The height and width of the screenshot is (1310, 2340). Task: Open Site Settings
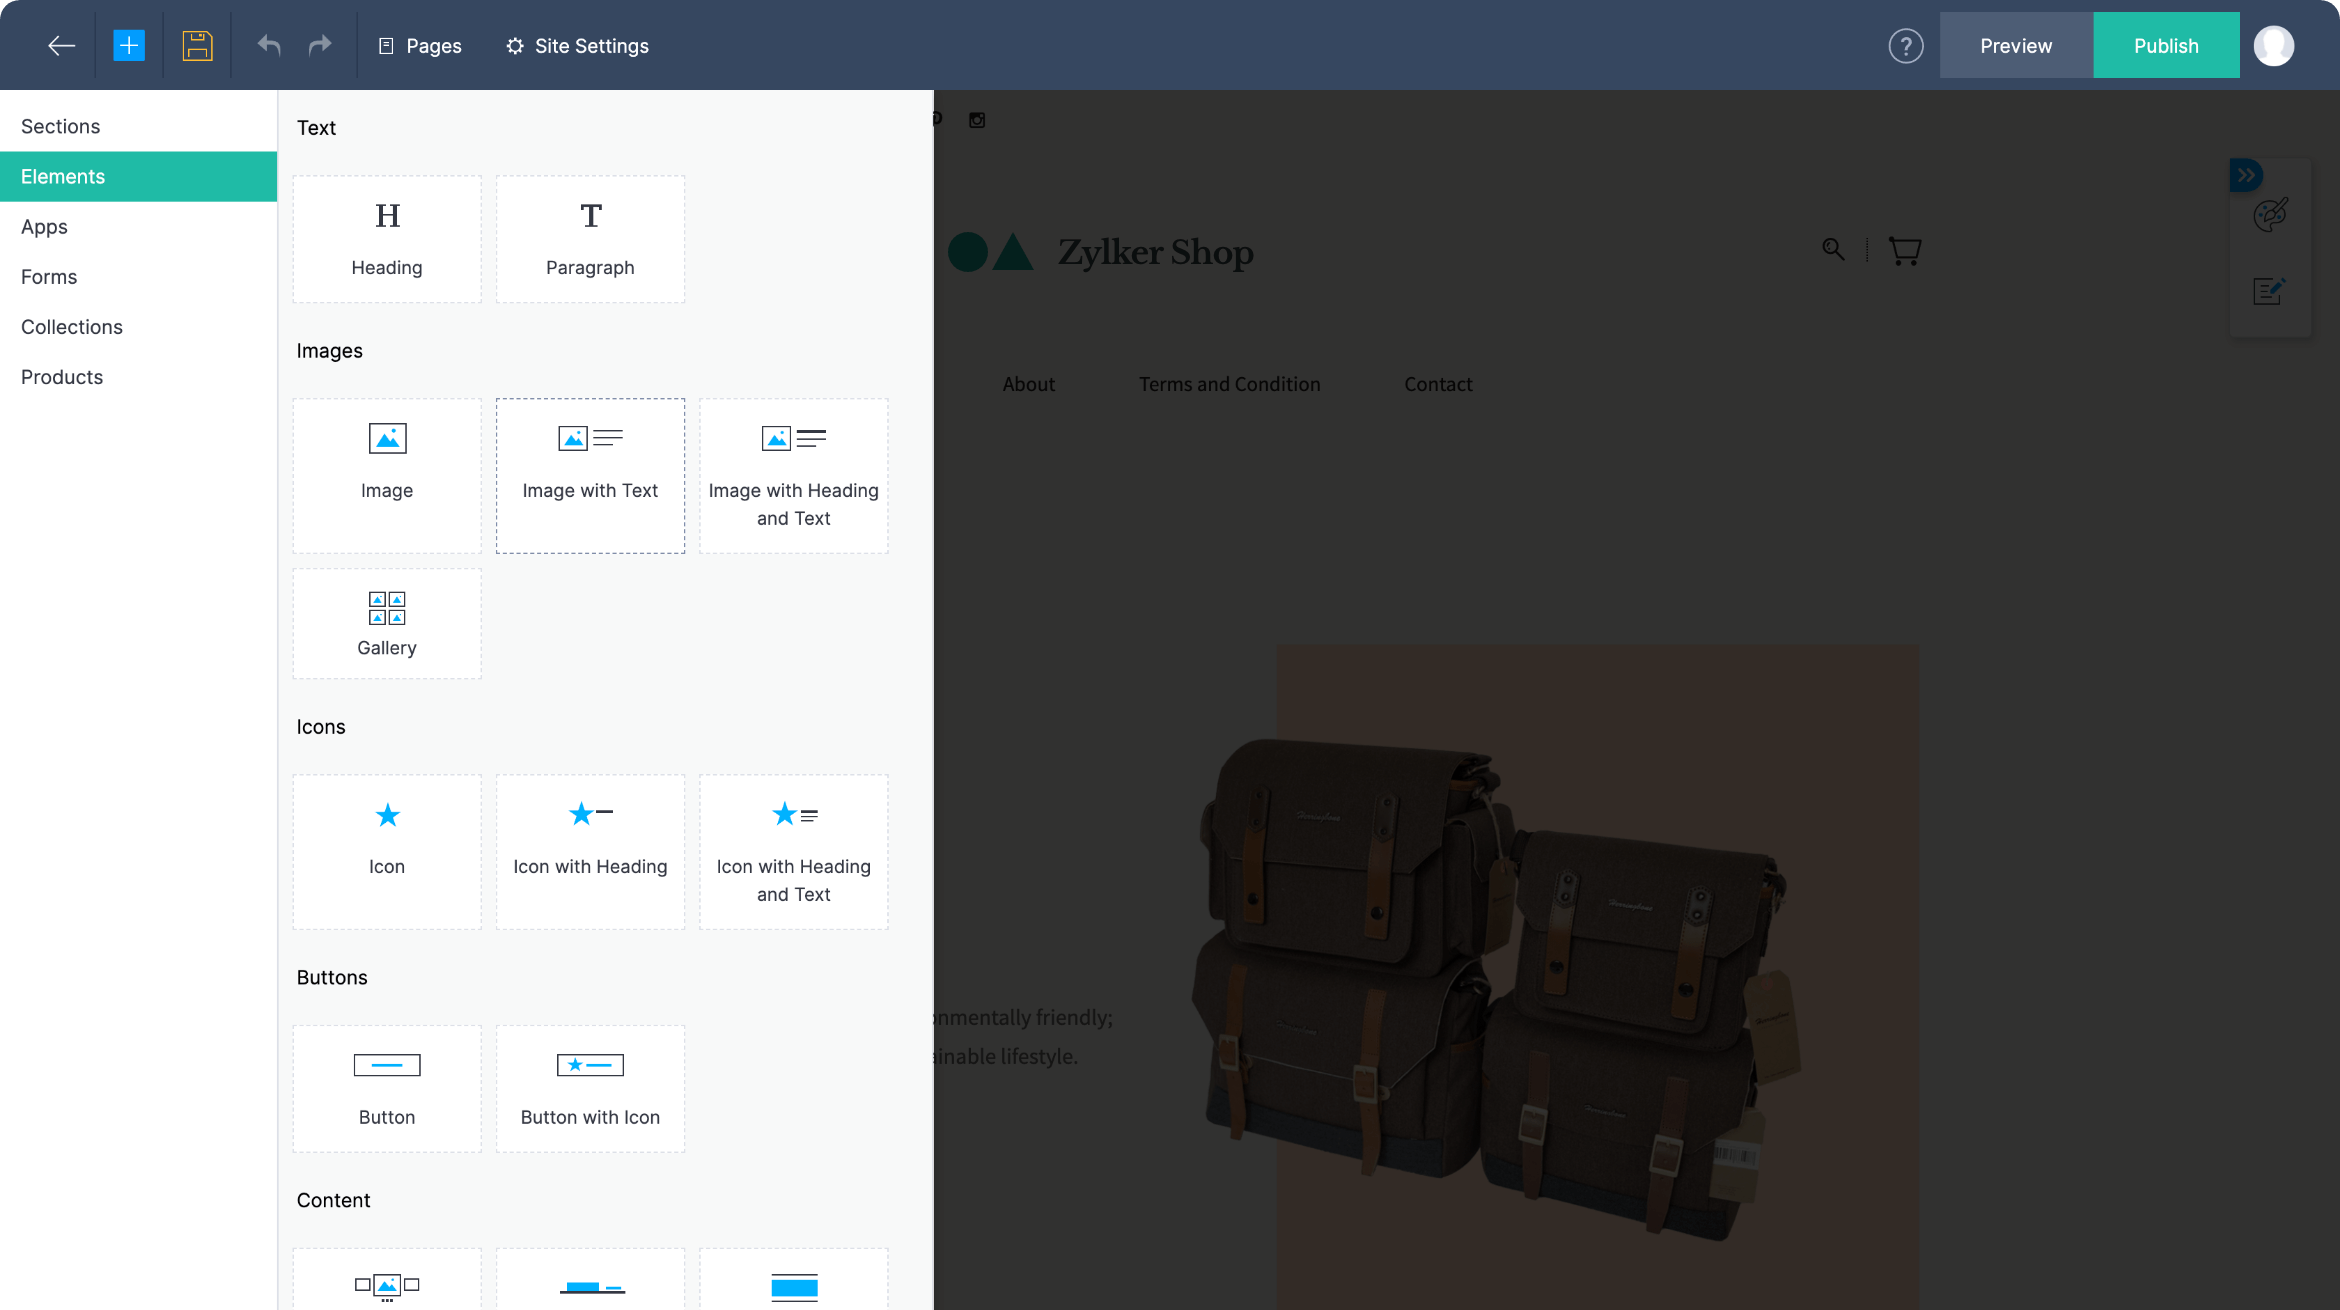pos(577,46)
